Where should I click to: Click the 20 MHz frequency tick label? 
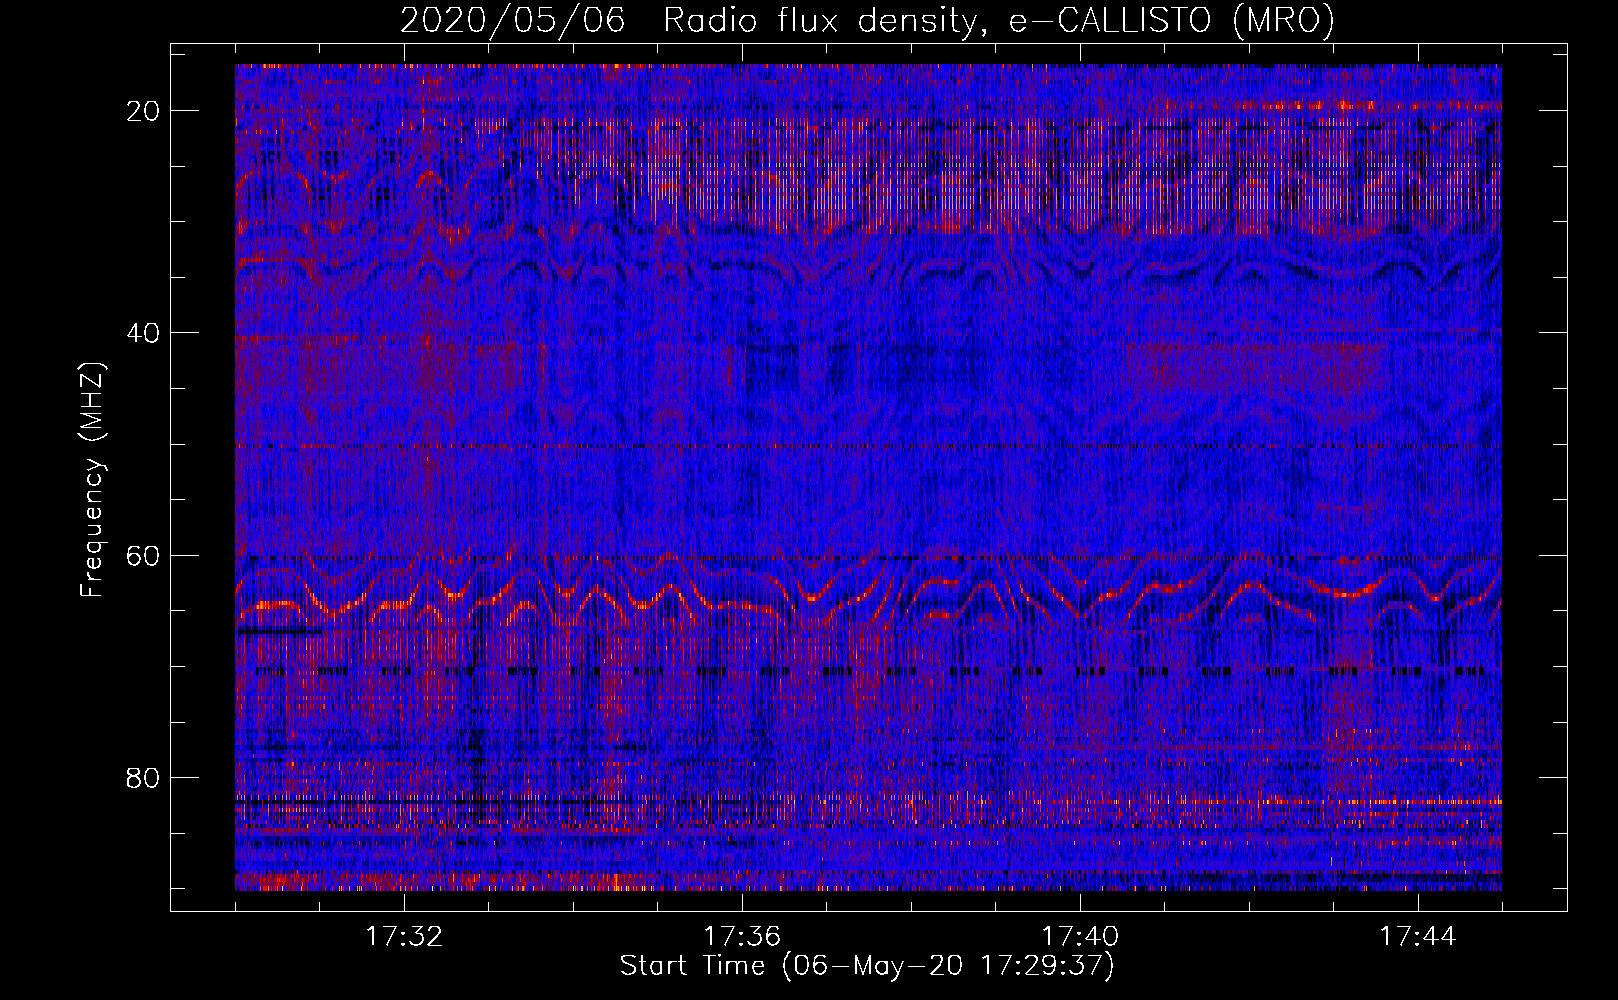[144, 111]
